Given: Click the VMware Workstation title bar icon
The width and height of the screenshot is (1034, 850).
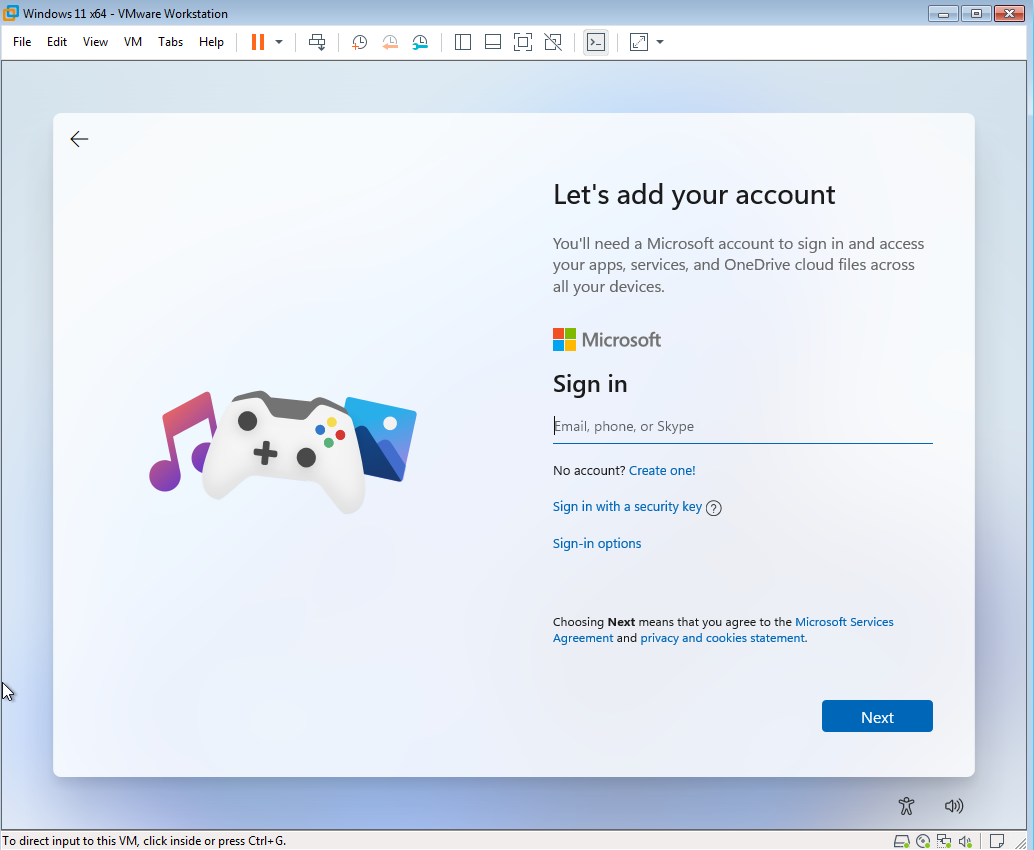Looking at the screenshot, I should pos(11,13).
